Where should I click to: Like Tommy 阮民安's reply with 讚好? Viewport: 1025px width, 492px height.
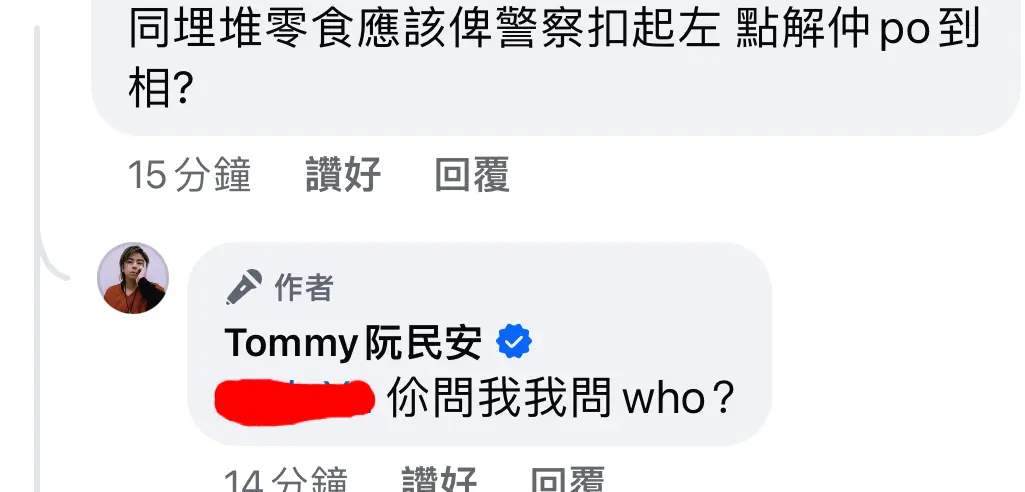point(439,480)
